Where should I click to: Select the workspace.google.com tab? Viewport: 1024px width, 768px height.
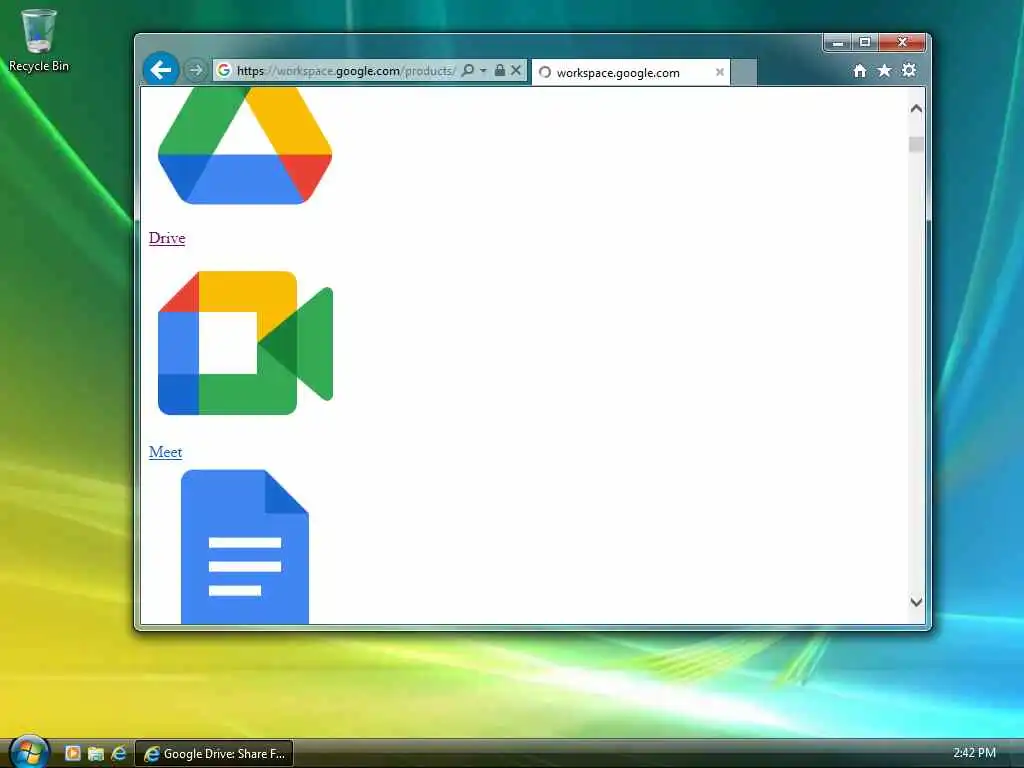[631, 72]
